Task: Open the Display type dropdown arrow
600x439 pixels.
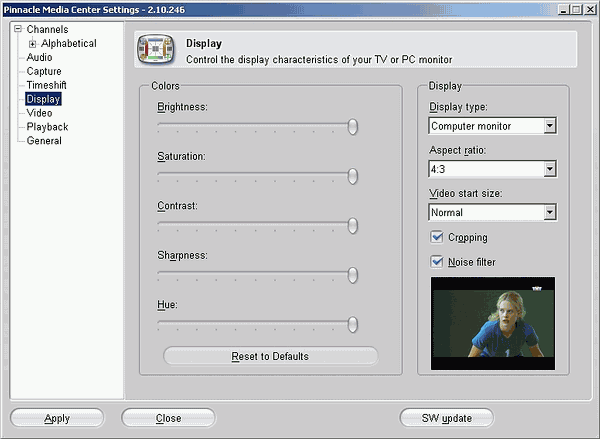Action: 550,126
